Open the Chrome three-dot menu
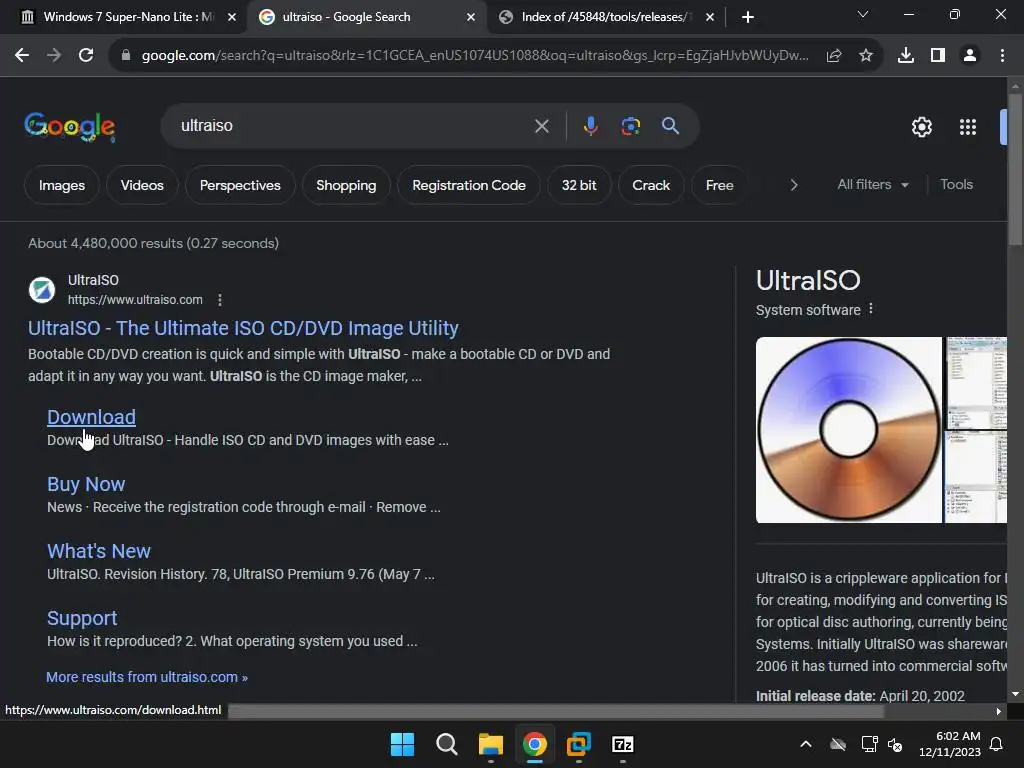Viewport: 1024px width, 768px height. 1002,56
